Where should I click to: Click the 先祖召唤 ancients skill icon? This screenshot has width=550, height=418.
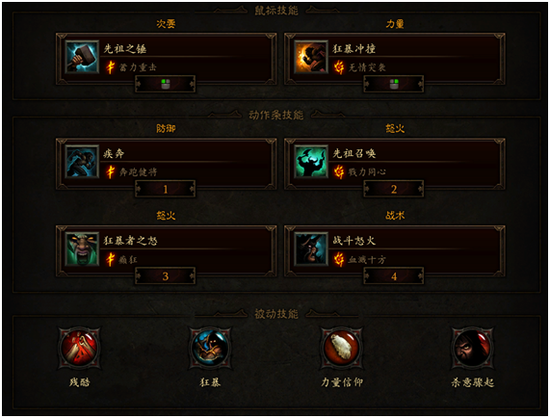tap(311, 161)
